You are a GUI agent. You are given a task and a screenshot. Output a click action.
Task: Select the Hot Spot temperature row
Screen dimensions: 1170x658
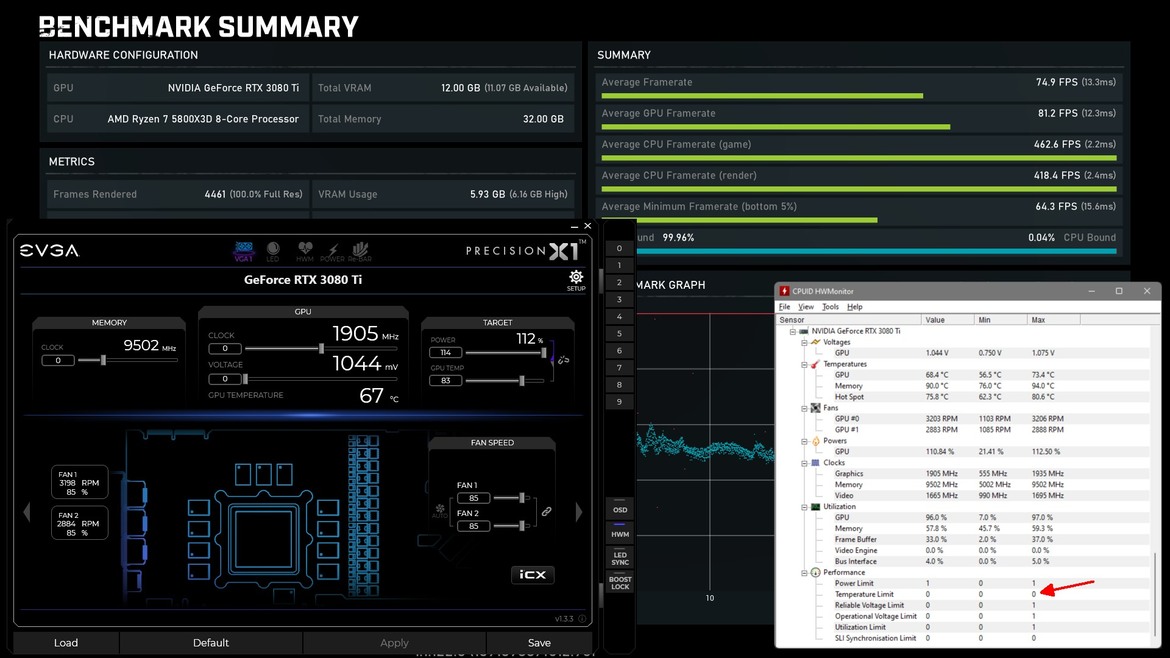pyautogui.click(x=966, y=397)
